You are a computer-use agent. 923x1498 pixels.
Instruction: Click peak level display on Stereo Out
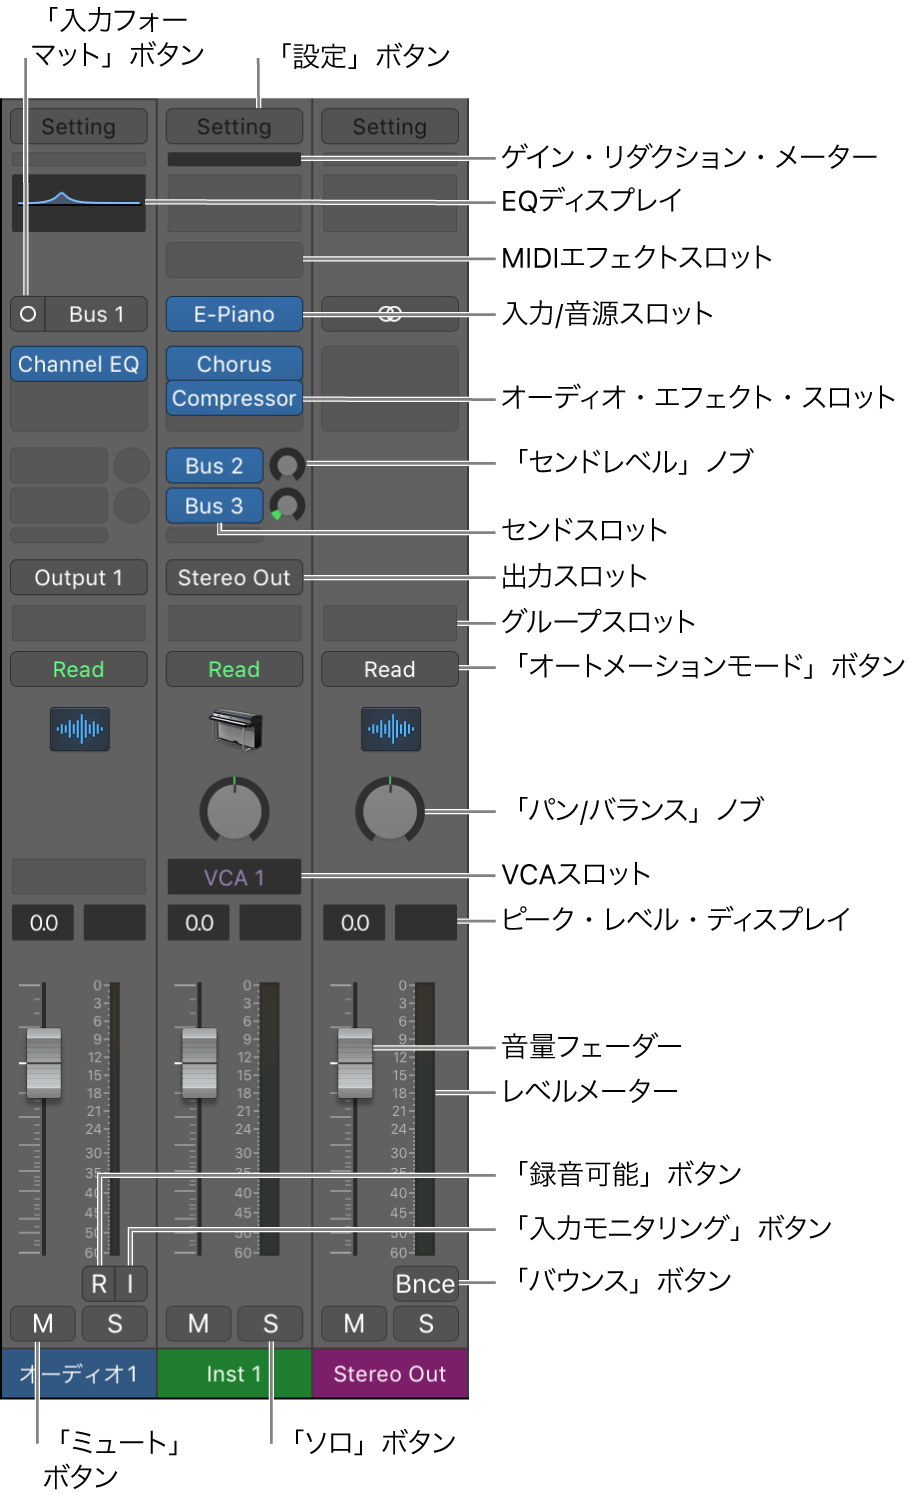click(x=426, y=923)
